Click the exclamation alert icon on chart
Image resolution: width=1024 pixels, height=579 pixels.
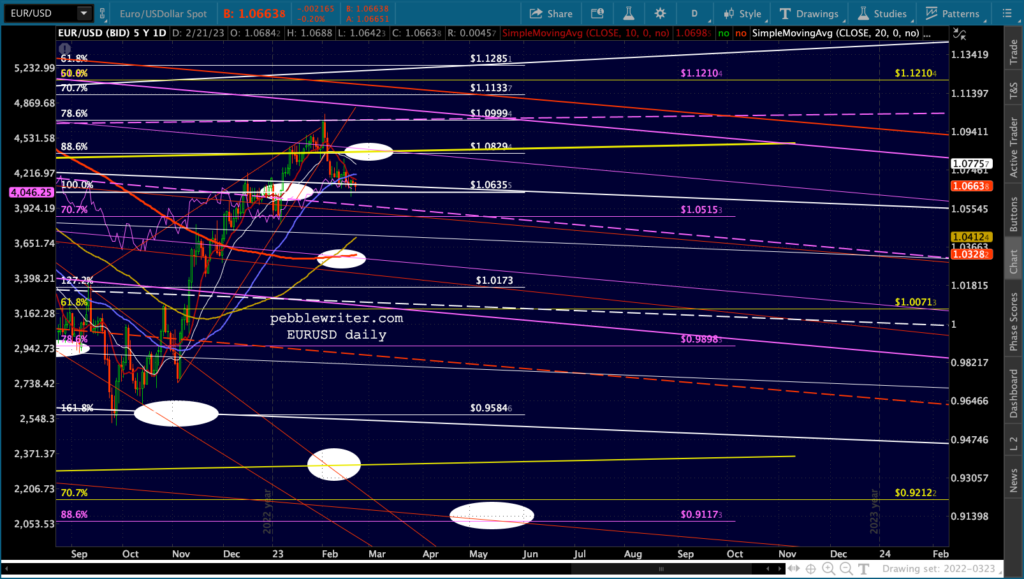pos(65,49)
